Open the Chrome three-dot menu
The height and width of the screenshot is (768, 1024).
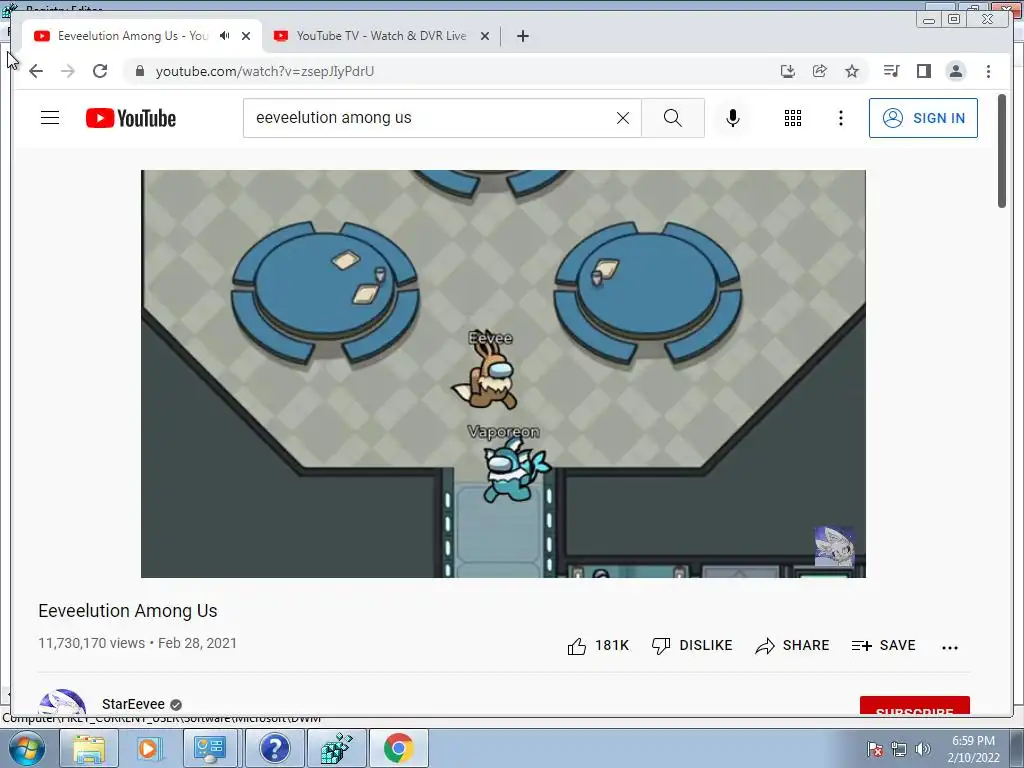[x=988, y=71]
